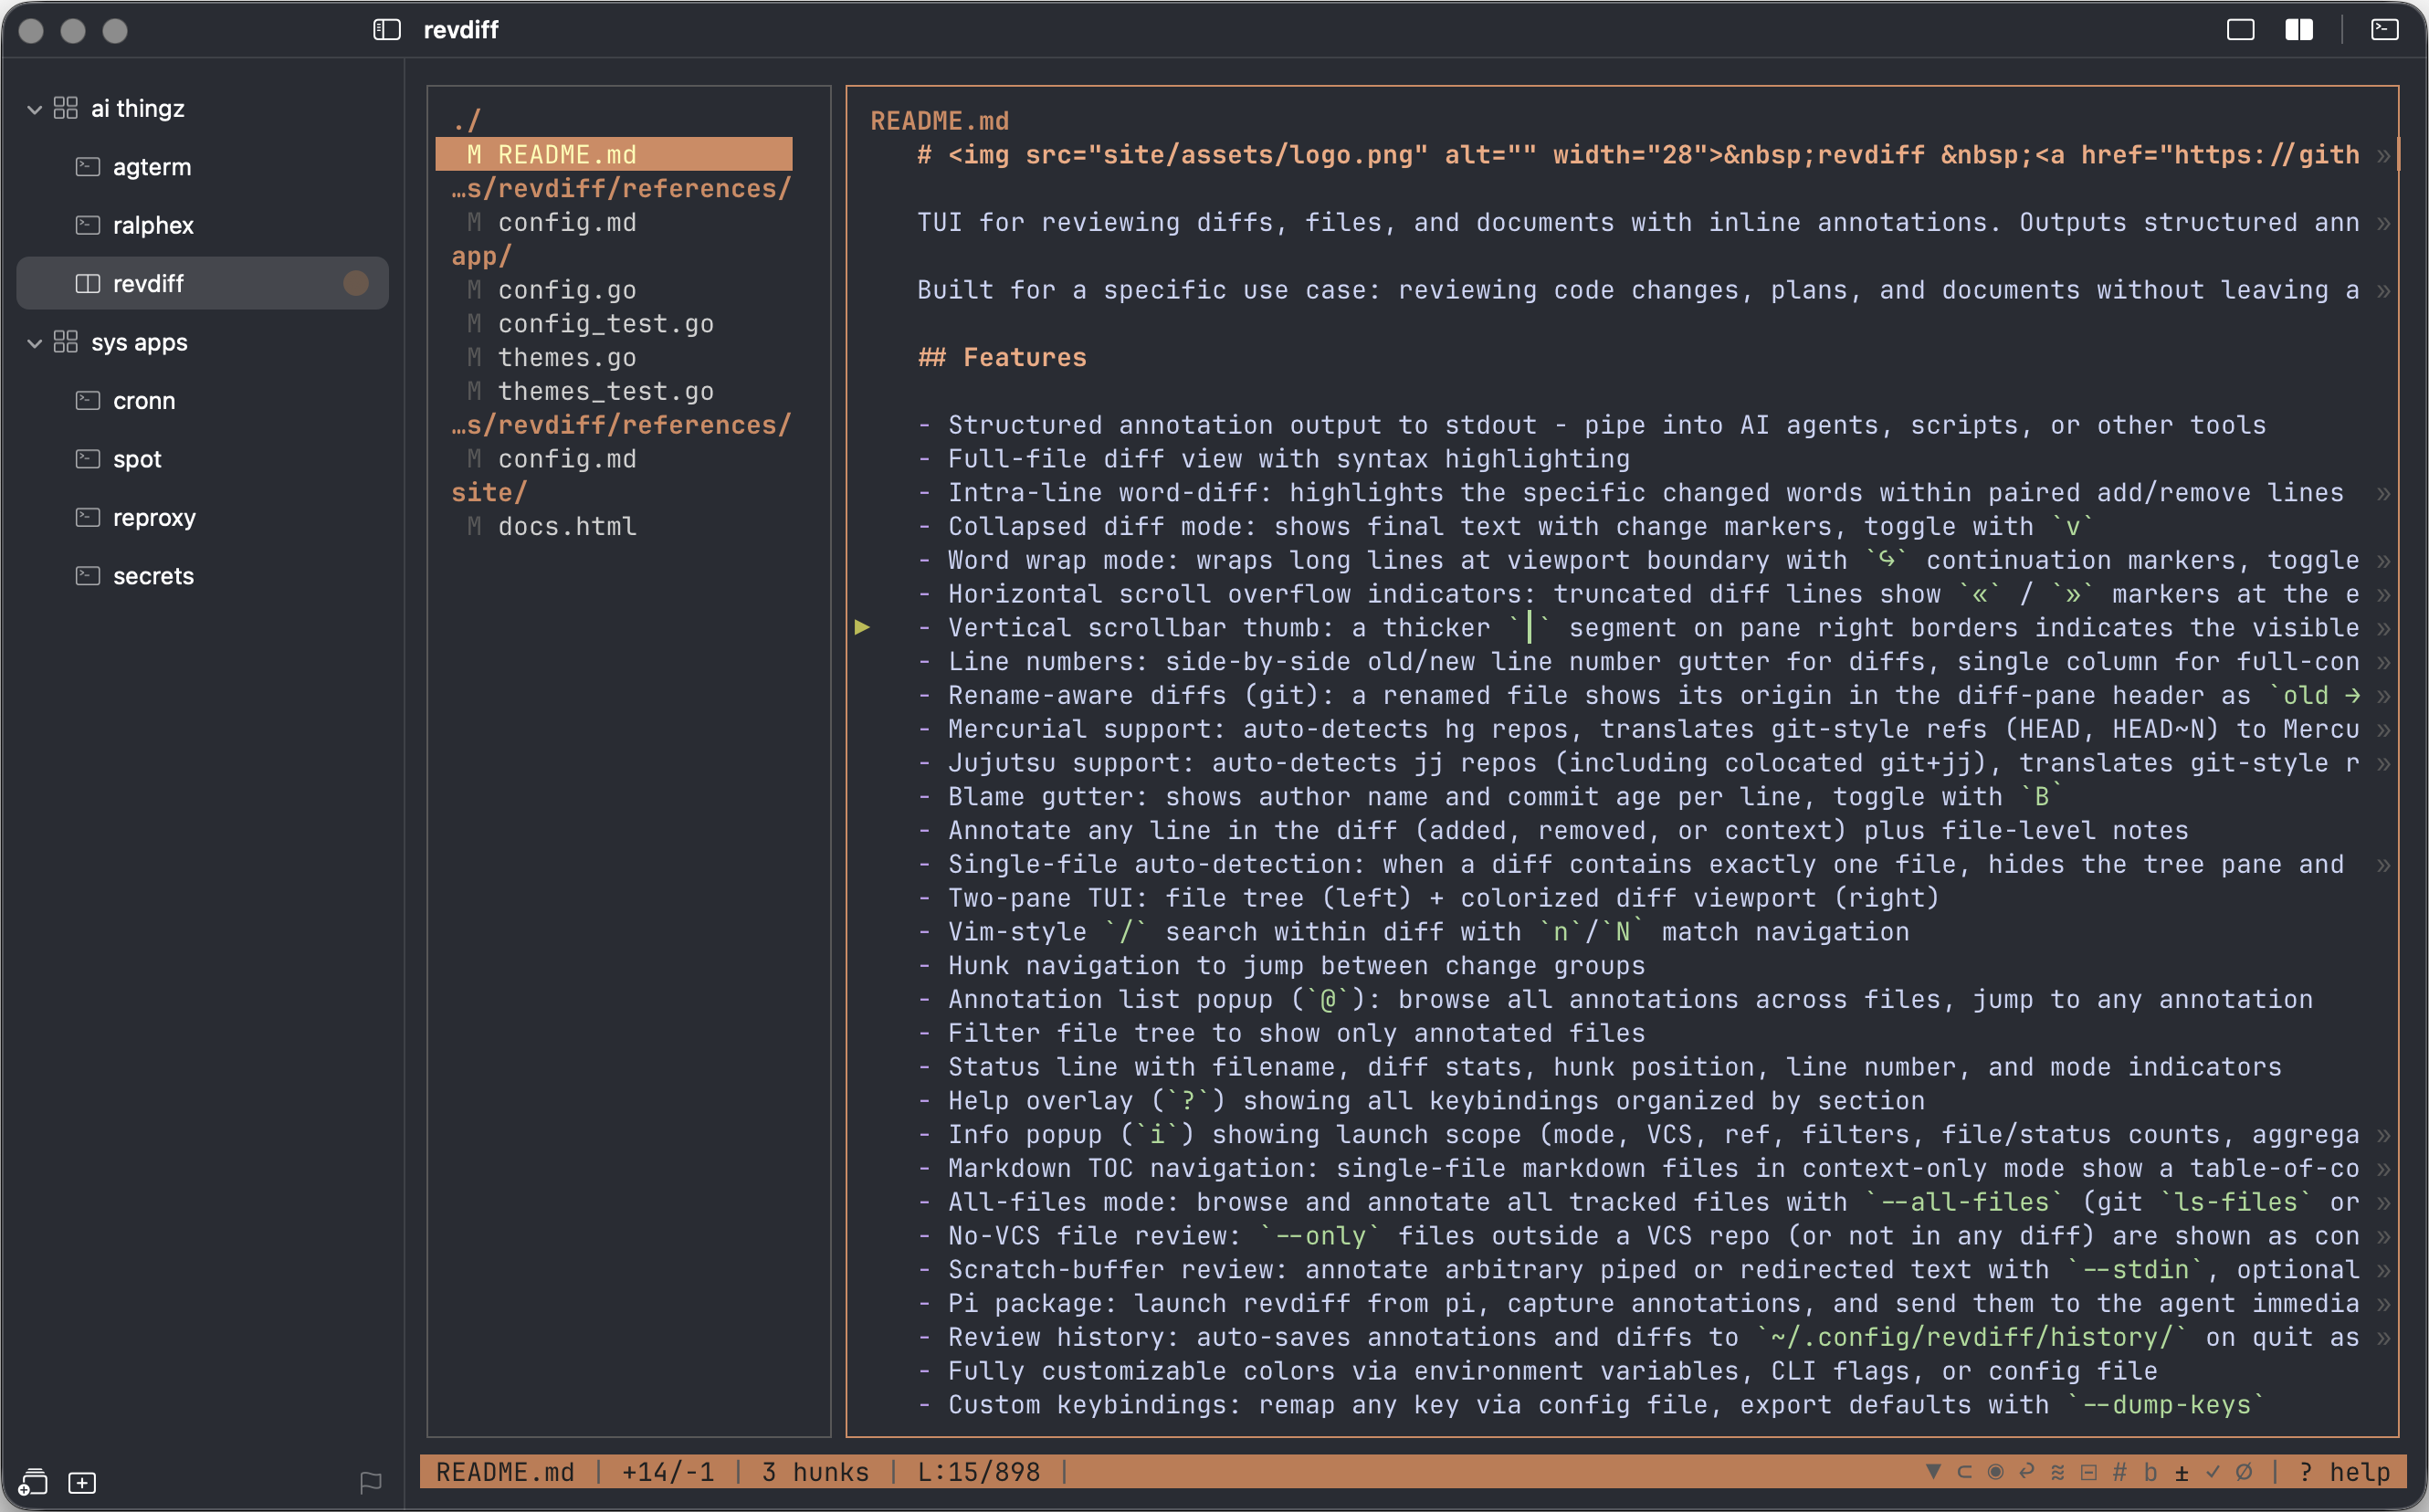The height and width of the screenshot is (1512, 2429).
Task: Click the b blame indicator in status bar
Action: 2150,1471
